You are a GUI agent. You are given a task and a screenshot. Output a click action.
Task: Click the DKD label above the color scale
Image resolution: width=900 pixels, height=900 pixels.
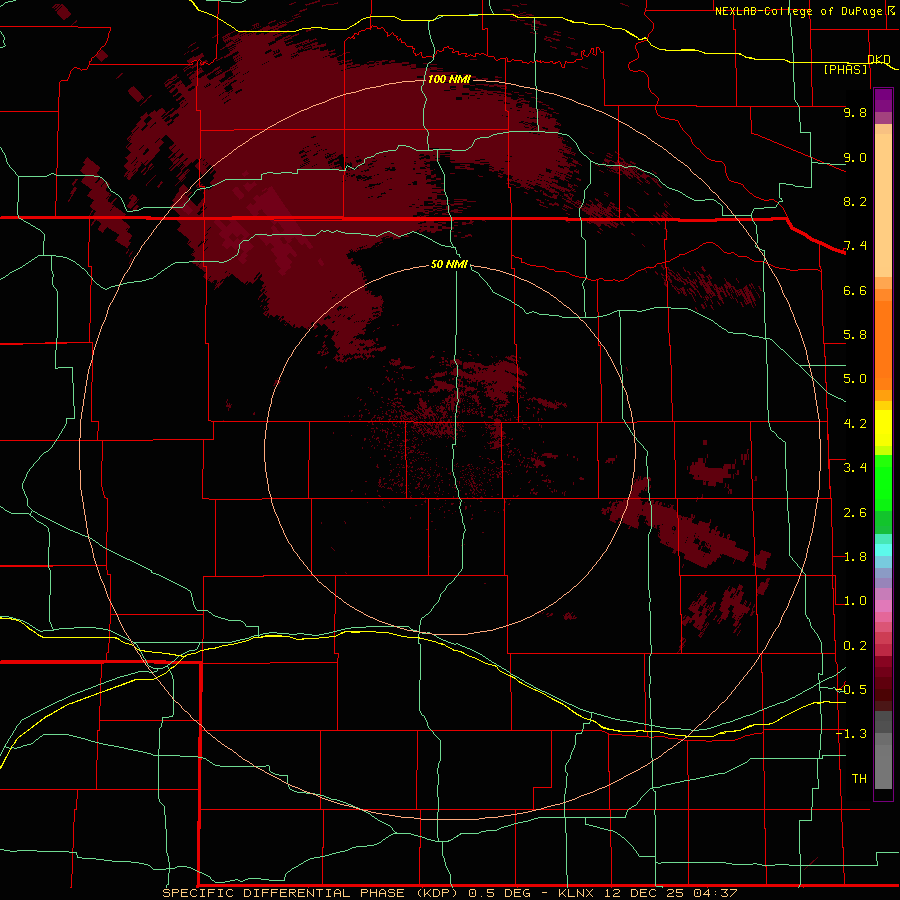pos(879,59)
